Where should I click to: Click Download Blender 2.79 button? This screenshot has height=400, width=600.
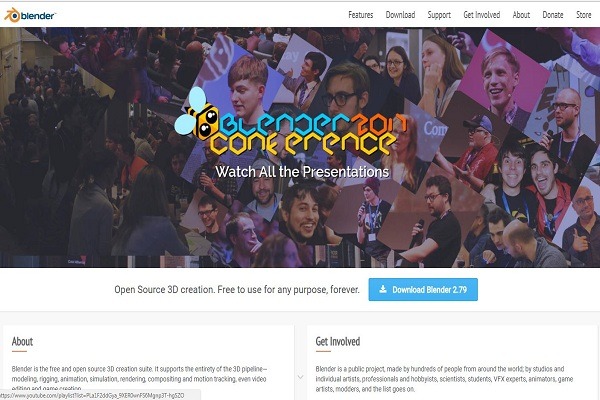pos(423,289)
